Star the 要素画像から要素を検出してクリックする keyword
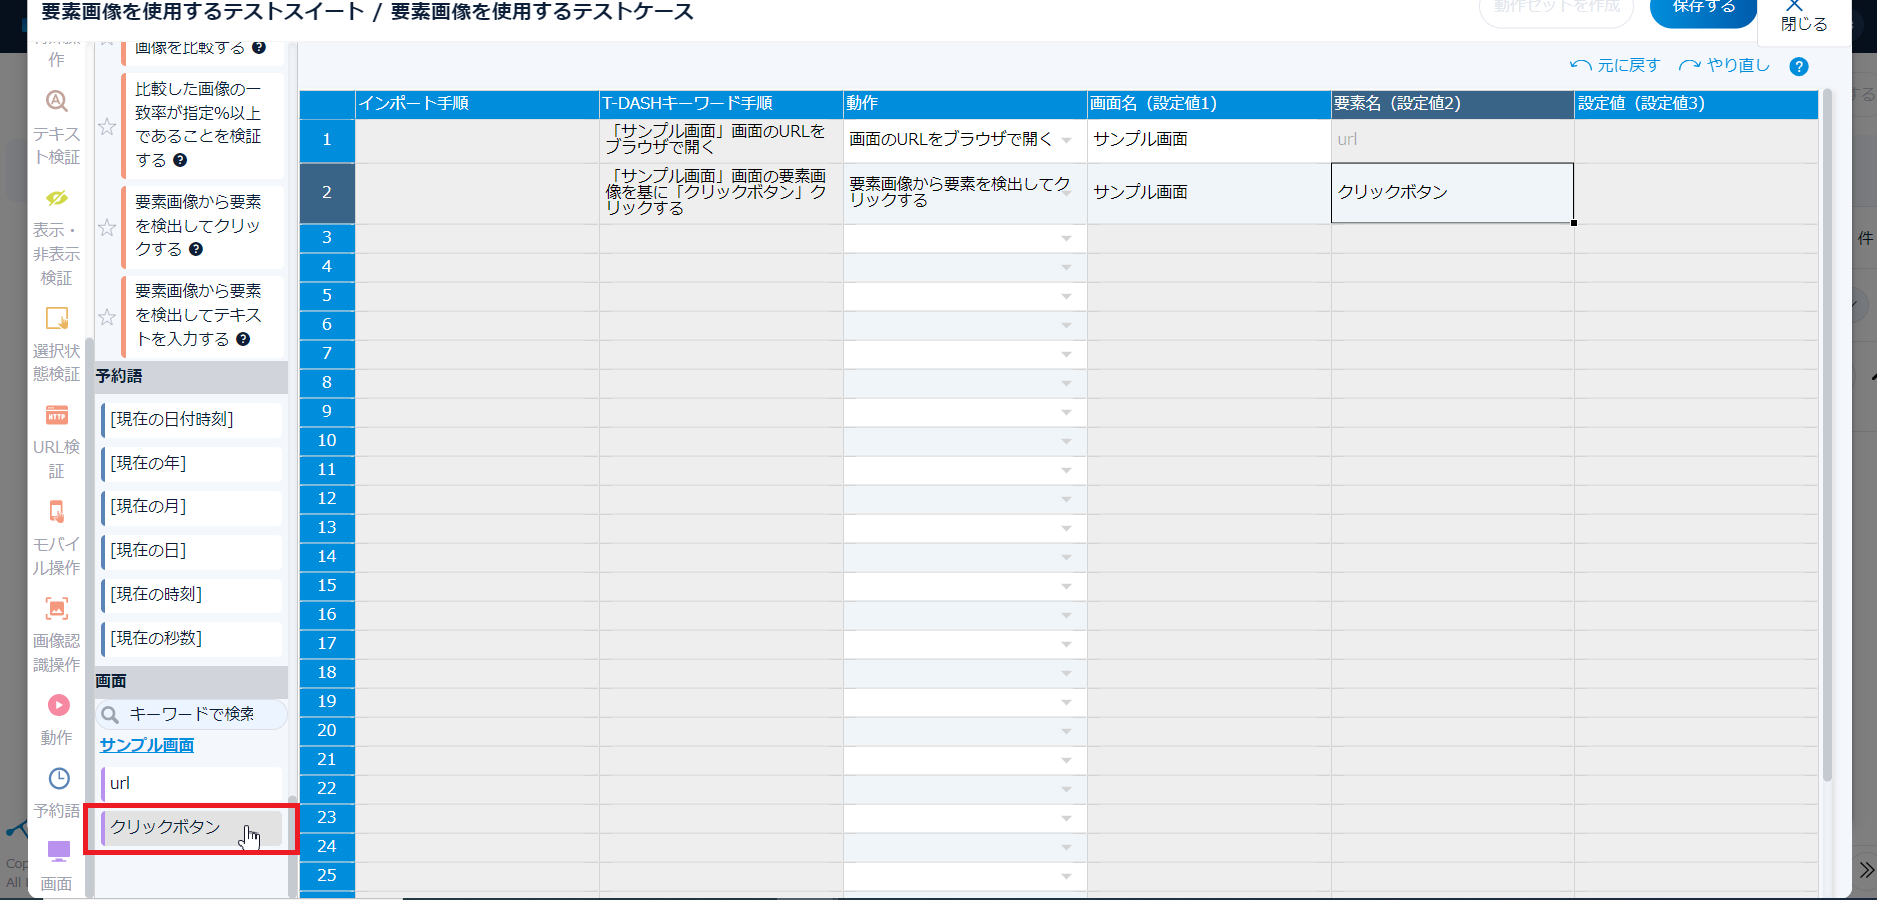The height and width of the screenshot is (900, 1877). coord(107,228)
